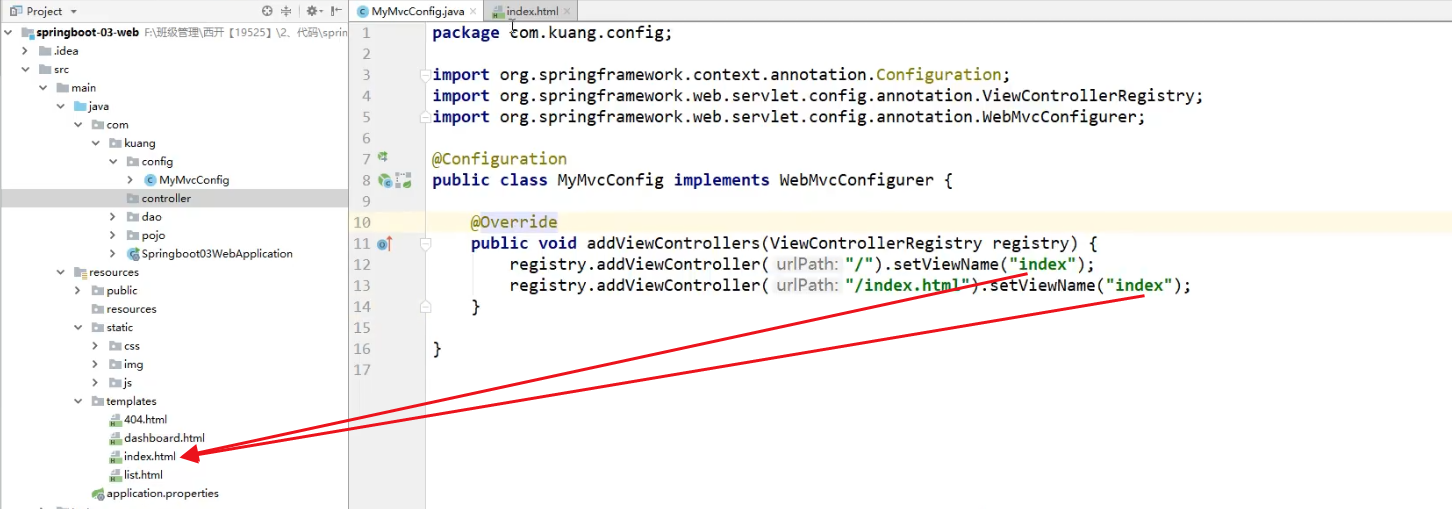Switch to index.html editor tab
Screen dimensions: 1452x509
click(532, 11)
